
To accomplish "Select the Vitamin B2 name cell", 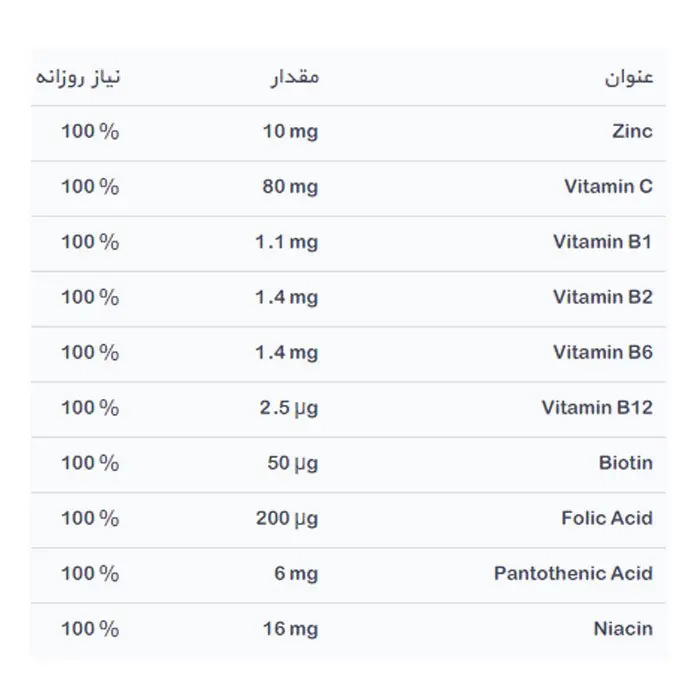I will point(603,297).
